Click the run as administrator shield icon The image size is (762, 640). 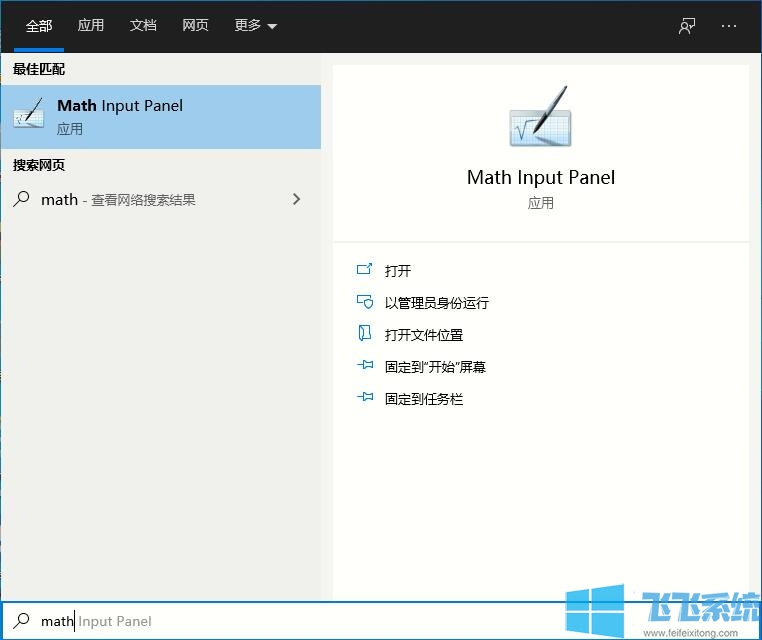pos(365,302)
